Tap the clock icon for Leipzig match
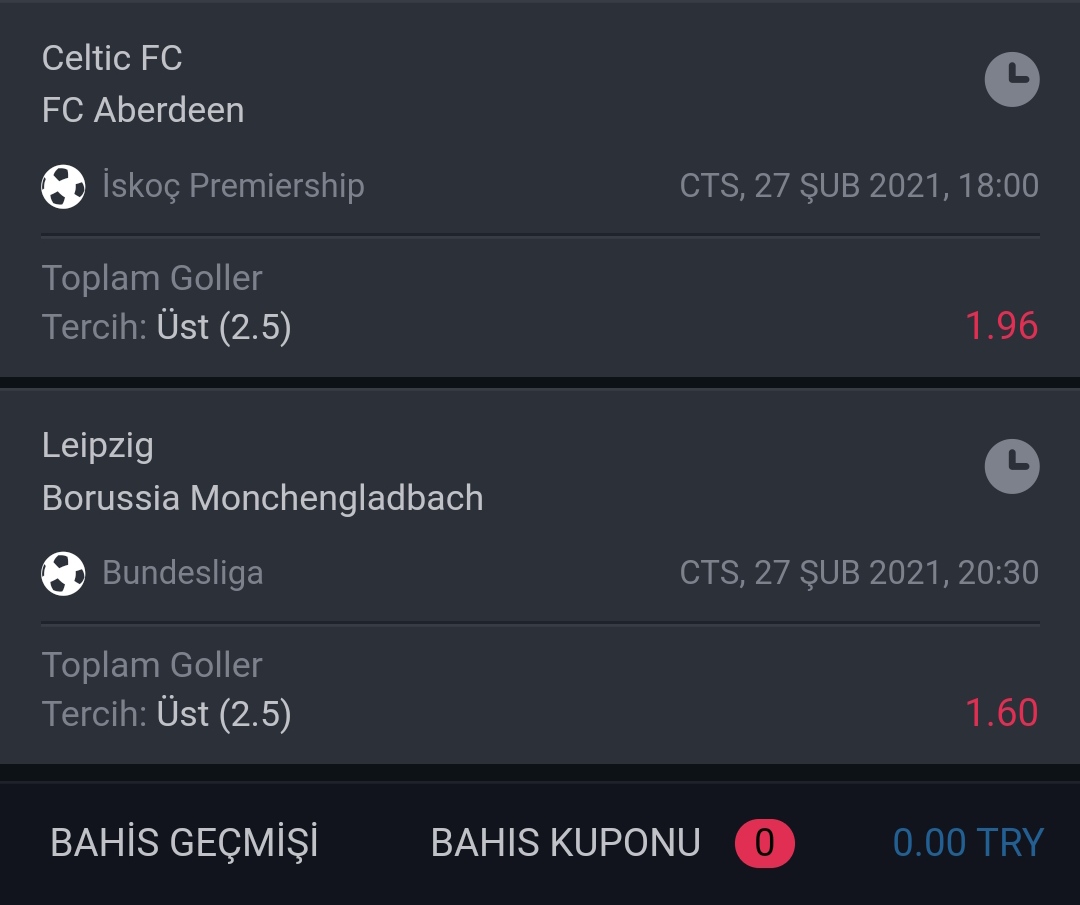The height and width of the screenshot is (905, 1080). [x=1012, y=466]
